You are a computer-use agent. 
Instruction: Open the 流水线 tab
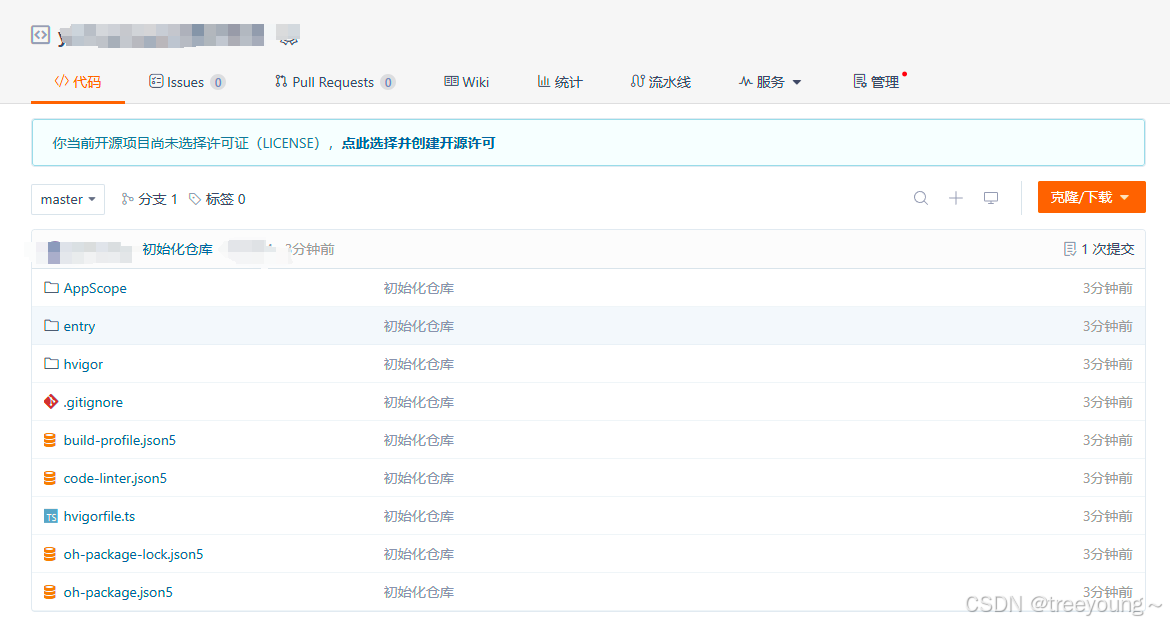pos(660,82)
